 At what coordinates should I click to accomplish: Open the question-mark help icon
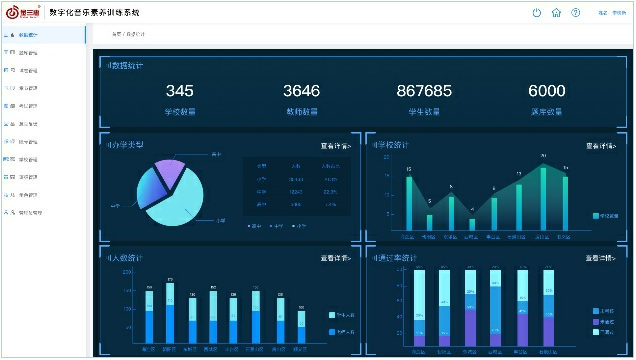pyautogui.click(x=576, y=13)
